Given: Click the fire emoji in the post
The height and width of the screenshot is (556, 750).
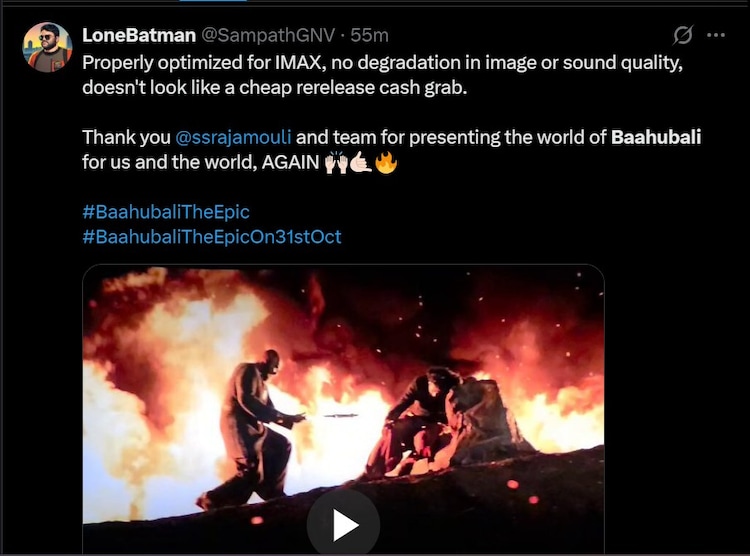Looking at the screenshot, I should (x=386, y=162).
